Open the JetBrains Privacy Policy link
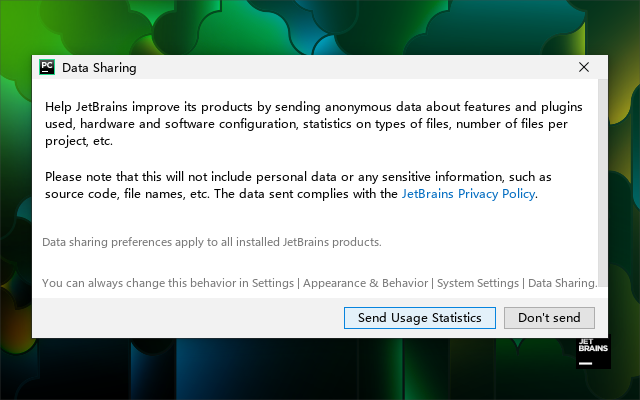Screen dimensions: 640x400 point(468,194)
